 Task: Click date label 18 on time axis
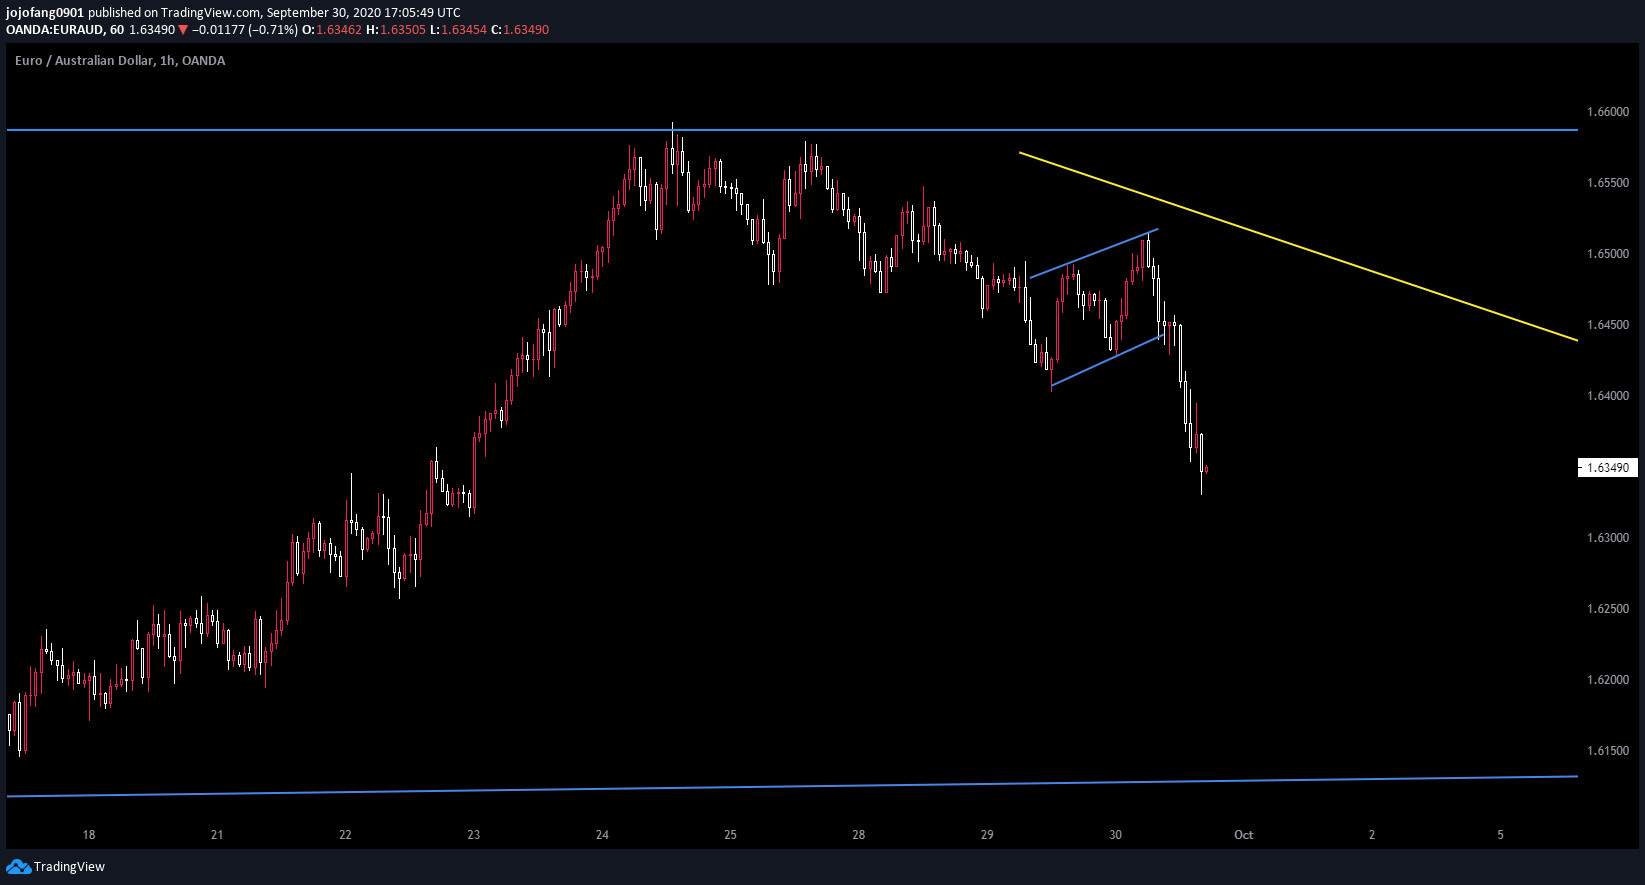[89, 835]
